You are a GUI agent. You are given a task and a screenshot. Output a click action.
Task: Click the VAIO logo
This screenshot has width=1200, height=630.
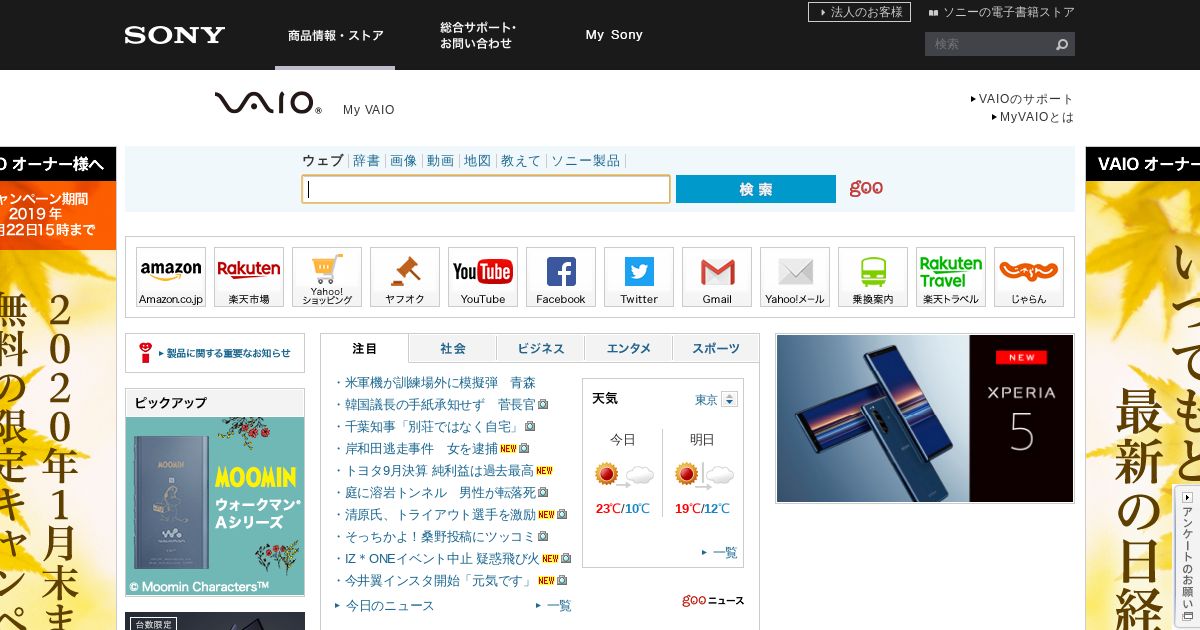coord(268,103)
